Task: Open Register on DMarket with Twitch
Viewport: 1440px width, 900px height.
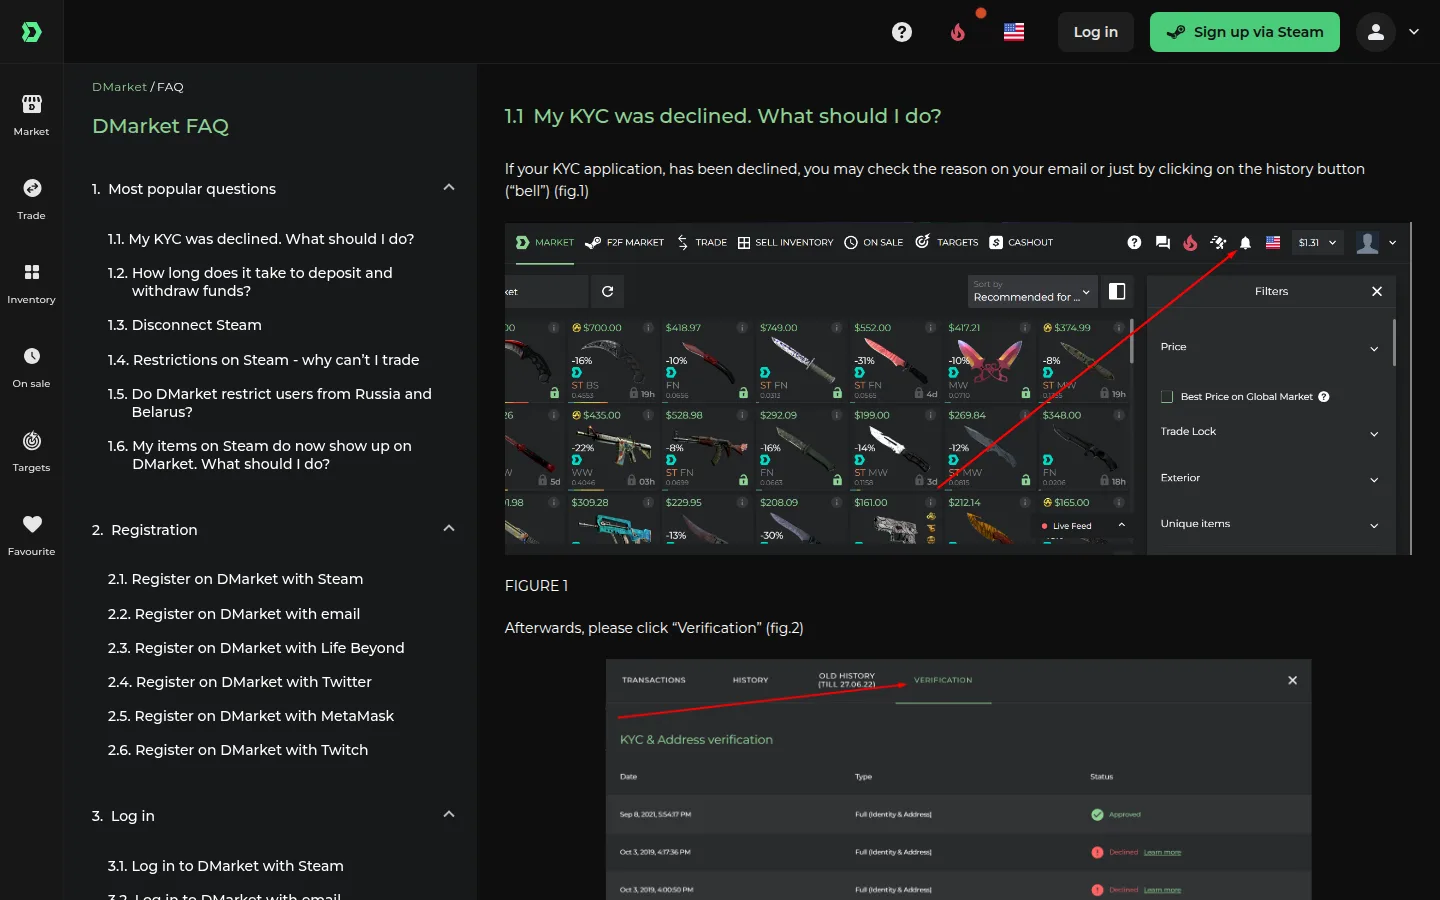Action: [238, 750]
